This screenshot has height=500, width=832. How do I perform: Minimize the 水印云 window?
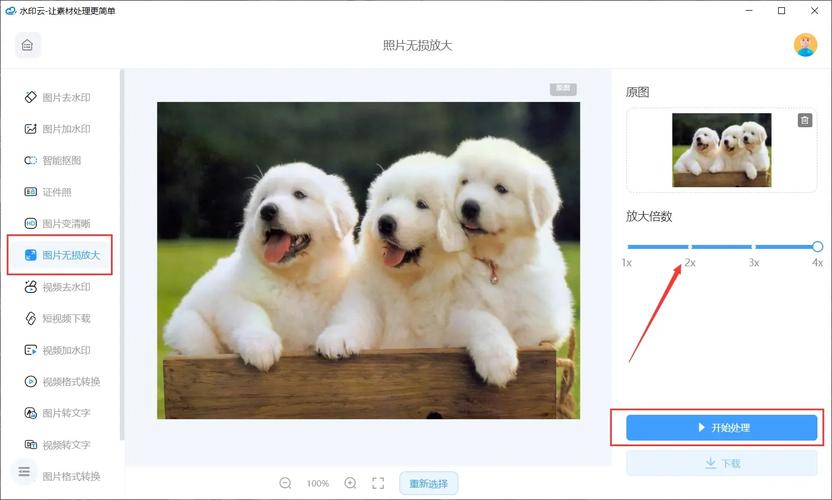[749, 11]
